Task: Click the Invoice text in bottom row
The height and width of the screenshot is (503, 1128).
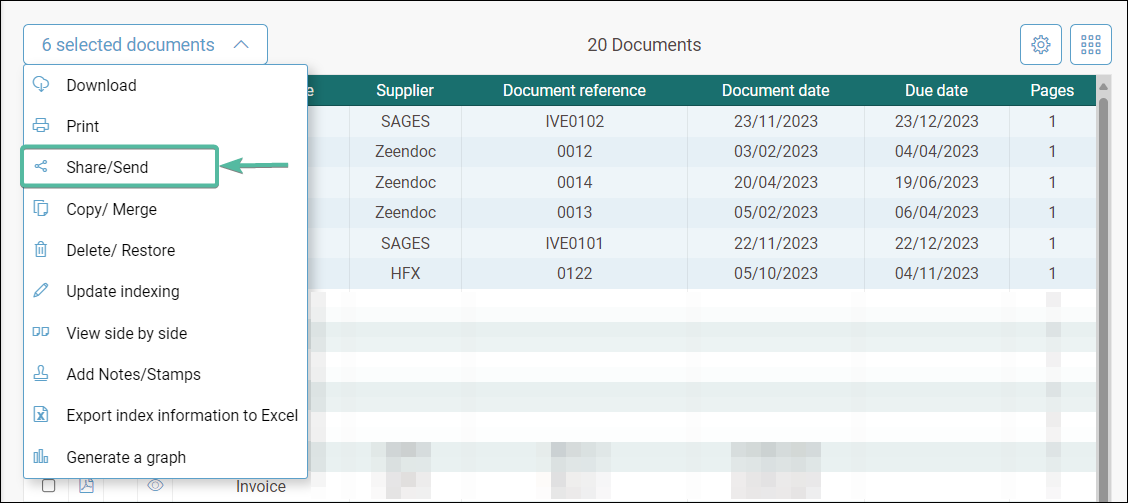Action: tap(260, 486)
